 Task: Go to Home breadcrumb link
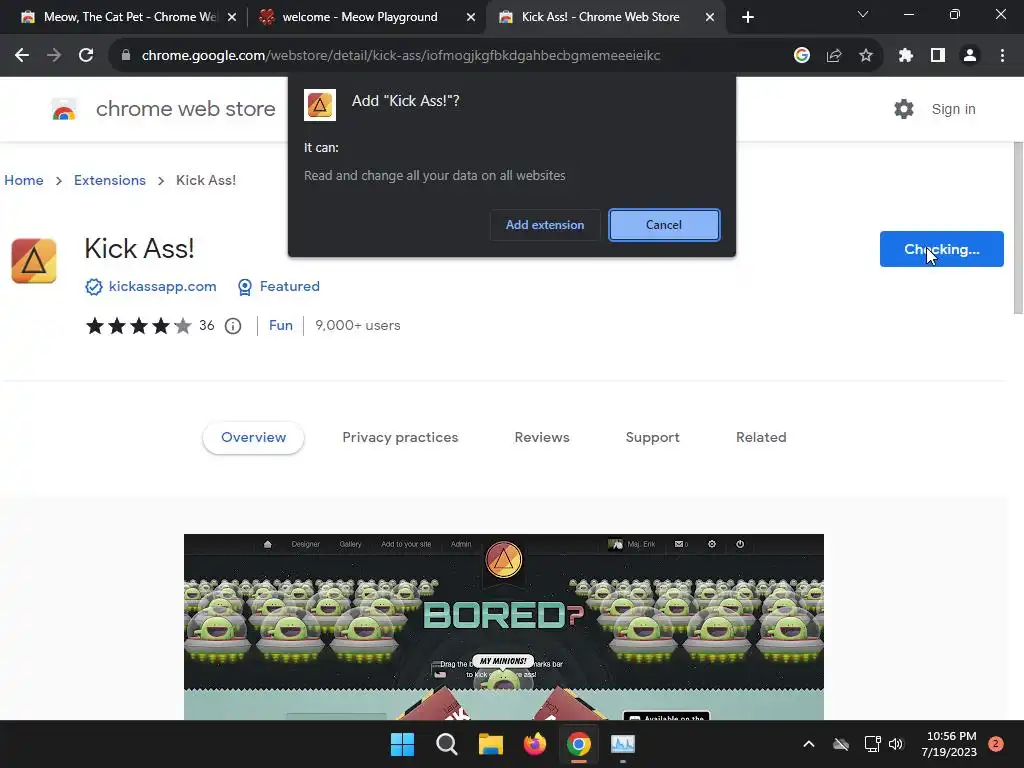[24, 180]
